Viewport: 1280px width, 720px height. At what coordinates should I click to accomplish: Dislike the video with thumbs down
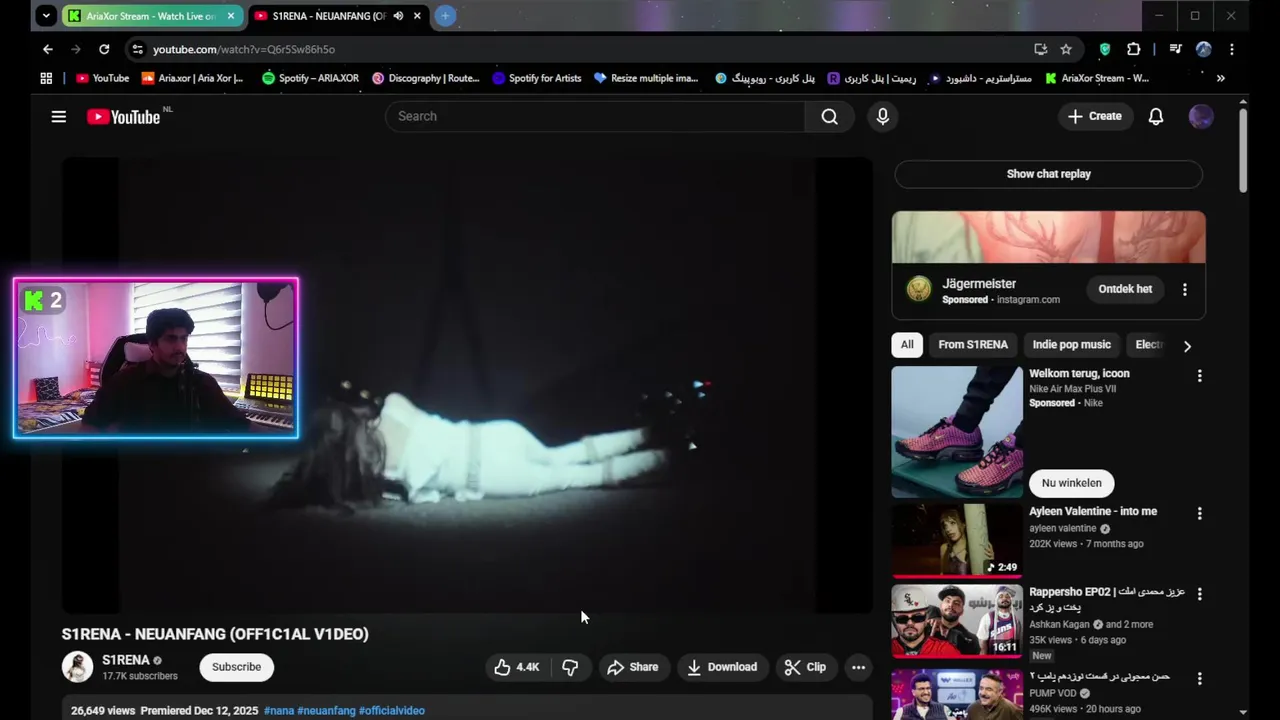coord(570,667)
